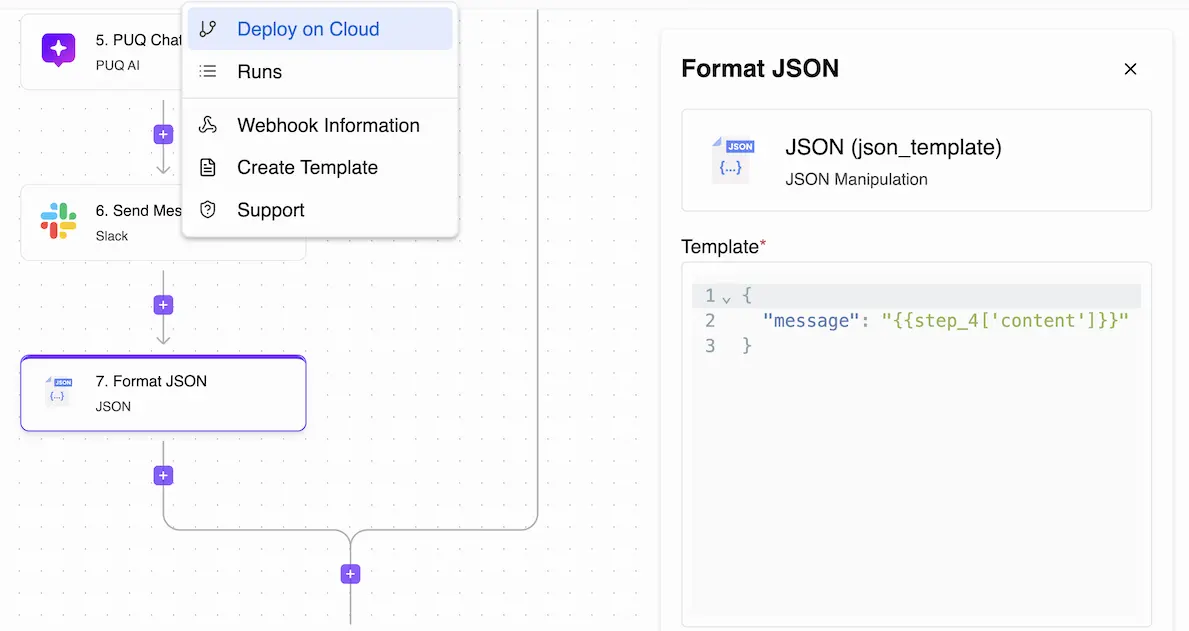The image size is (1189, 631).
Task: Collapse the JSON block at line 1
Action: coord(727,297)
